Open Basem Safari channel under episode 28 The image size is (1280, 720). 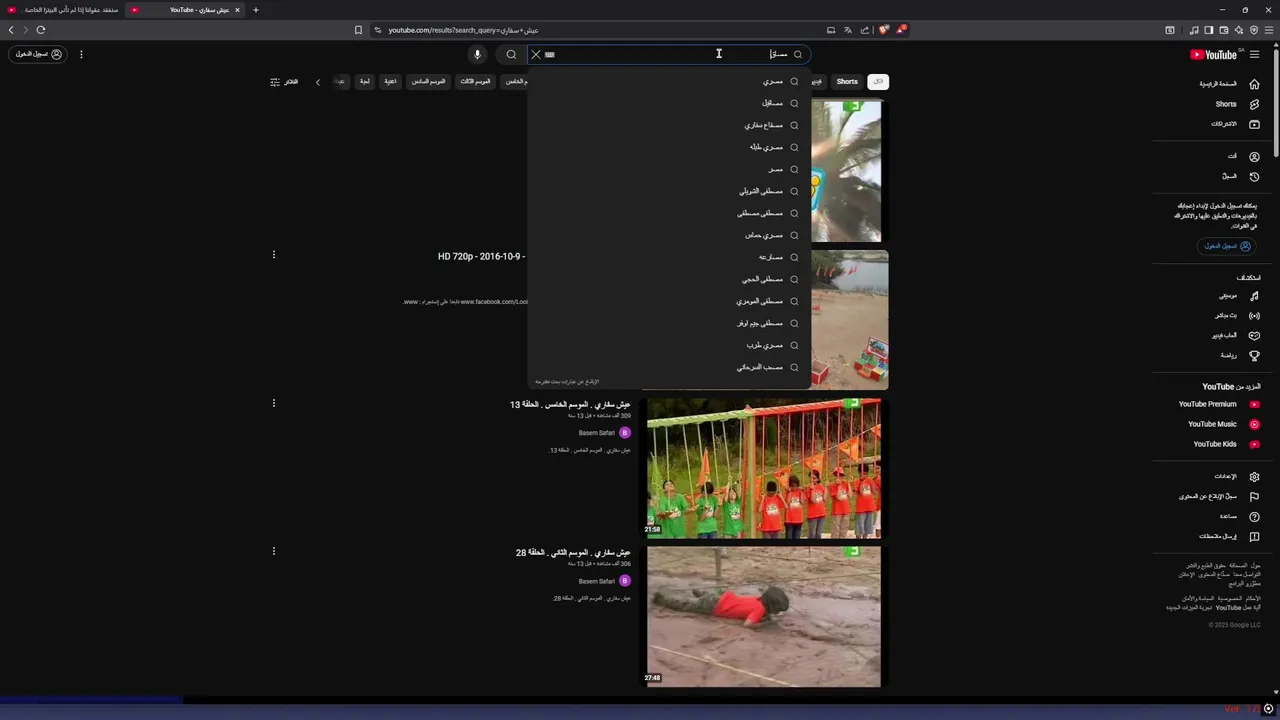point(597,581)
